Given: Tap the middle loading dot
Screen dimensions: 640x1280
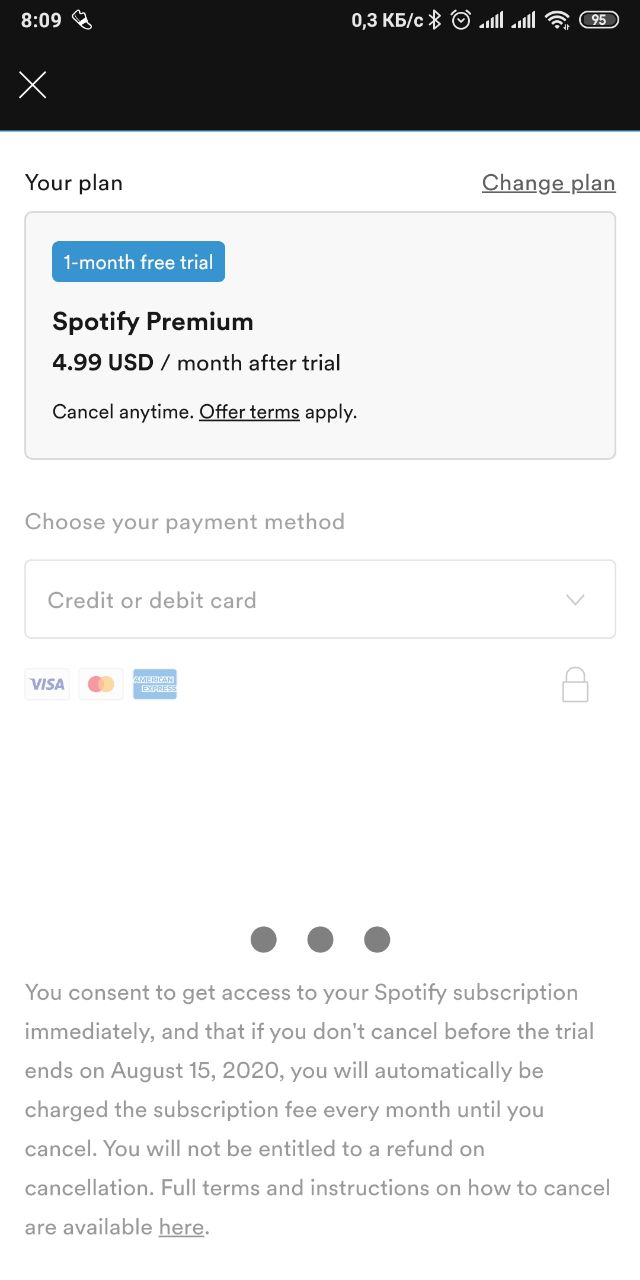Looking at the screenshot, I should coord(320,939).
